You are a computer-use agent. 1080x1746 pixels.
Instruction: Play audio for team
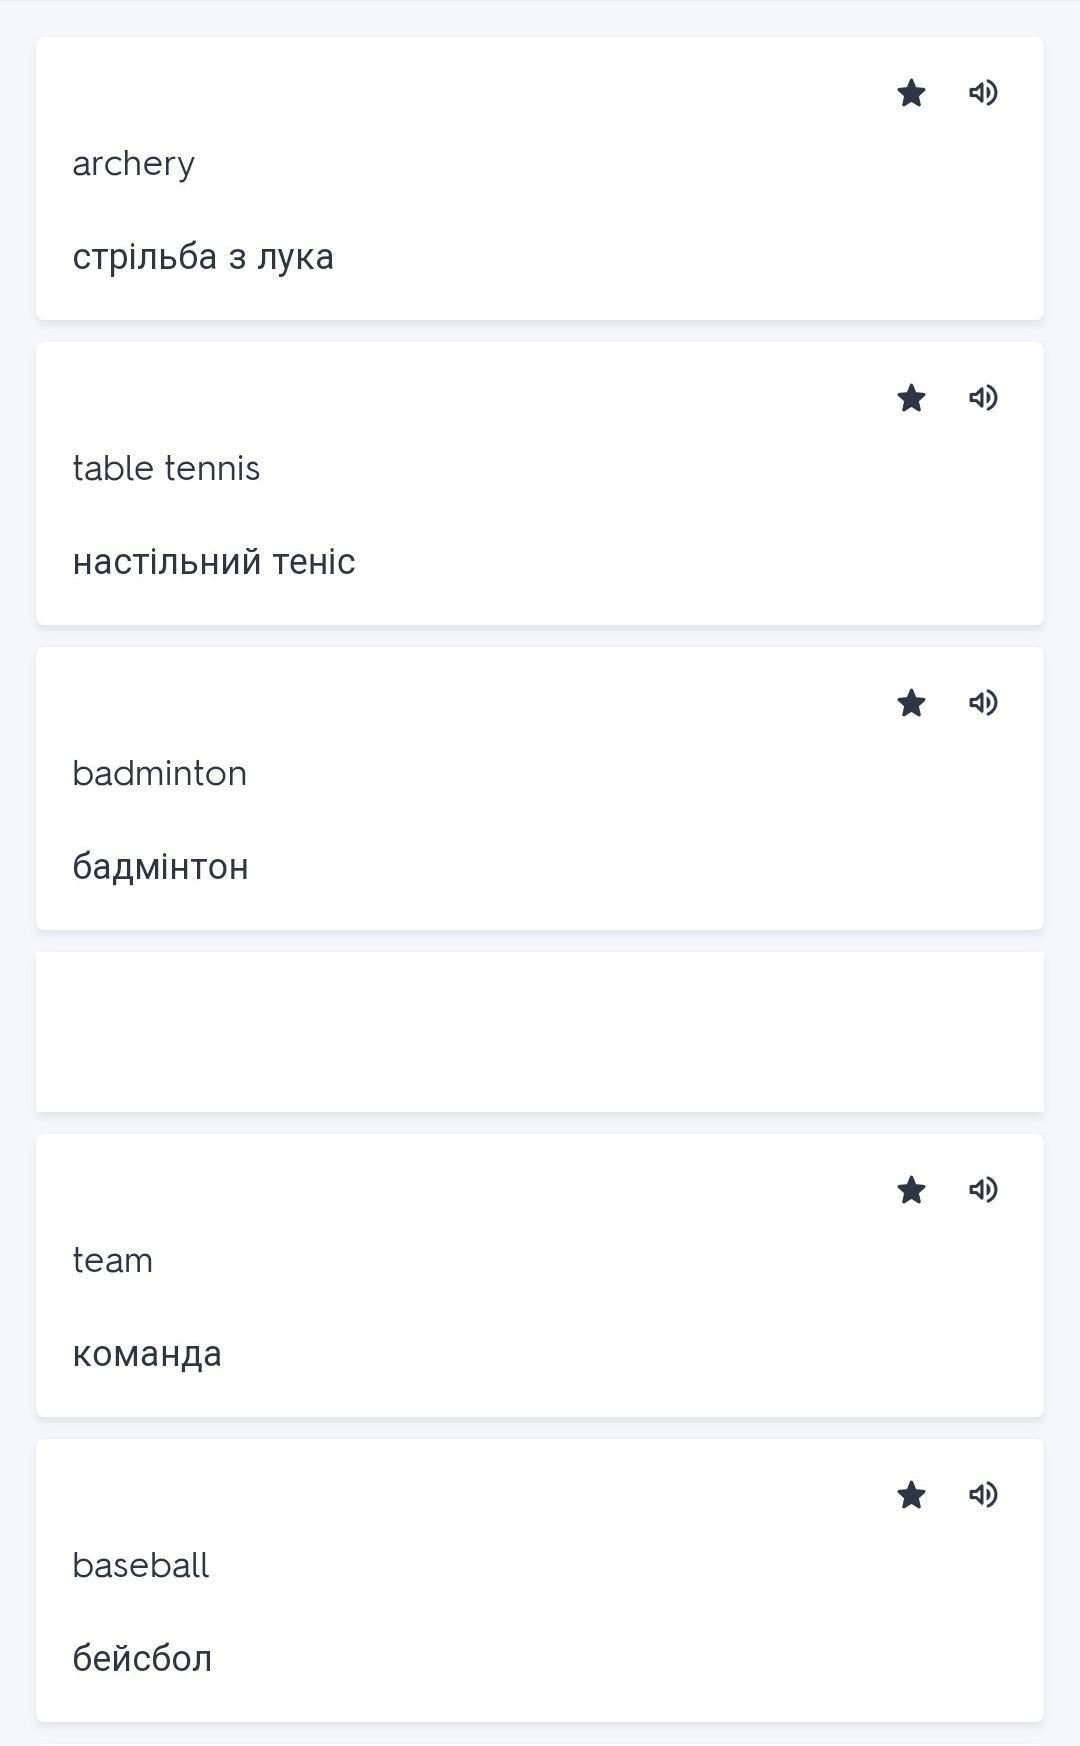[x=983, y=1190]
